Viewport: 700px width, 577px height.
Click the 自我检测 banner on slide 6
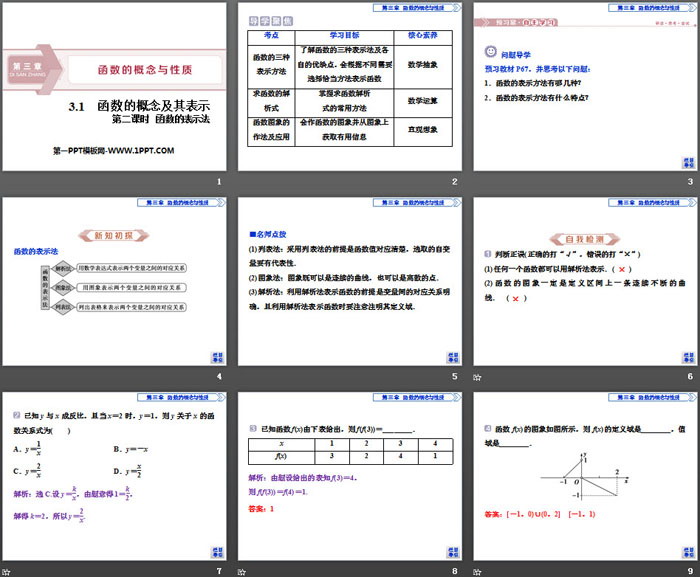pyautogui.click(x=582, y=240)
